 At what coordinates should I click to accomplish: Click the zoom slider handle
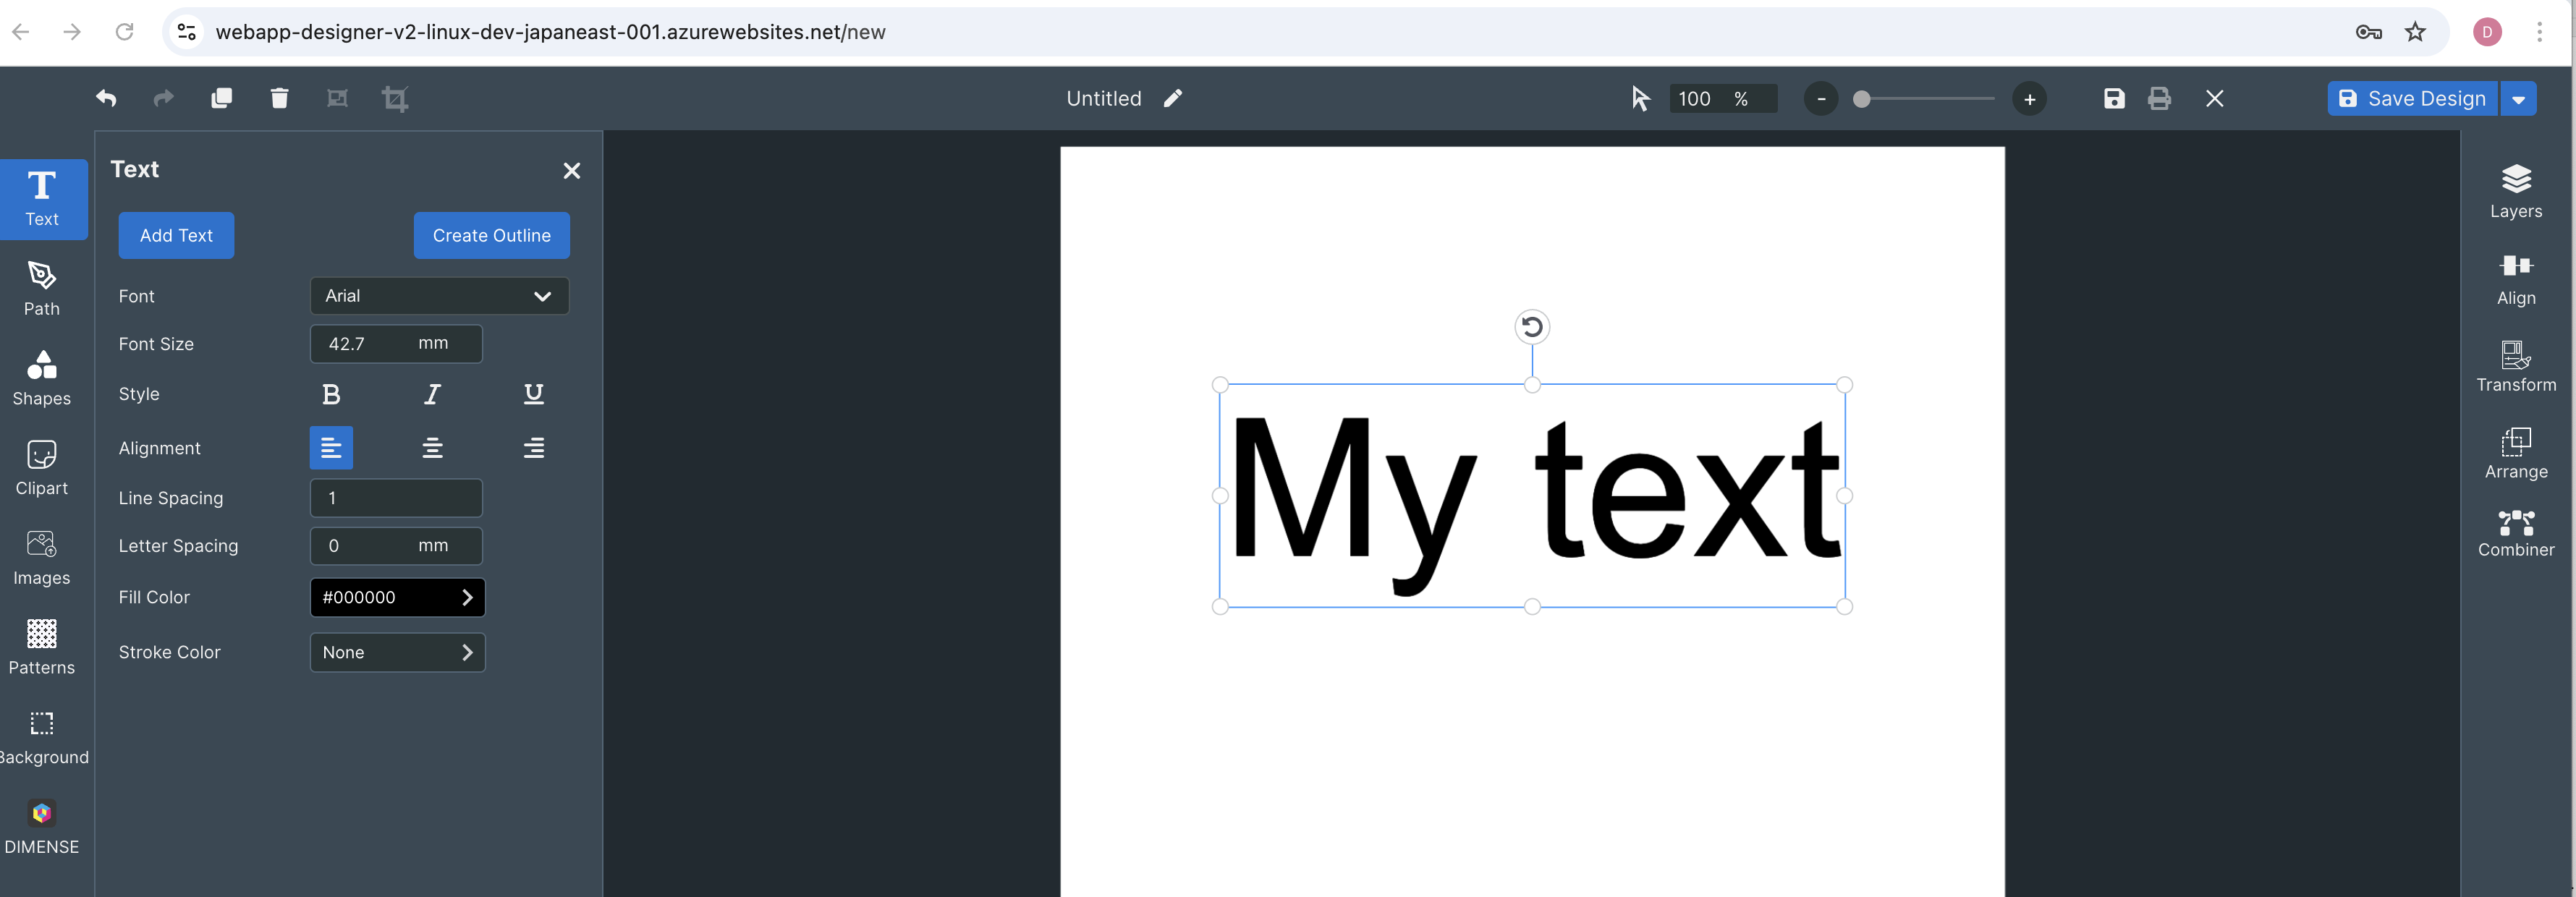[1861, 99]
